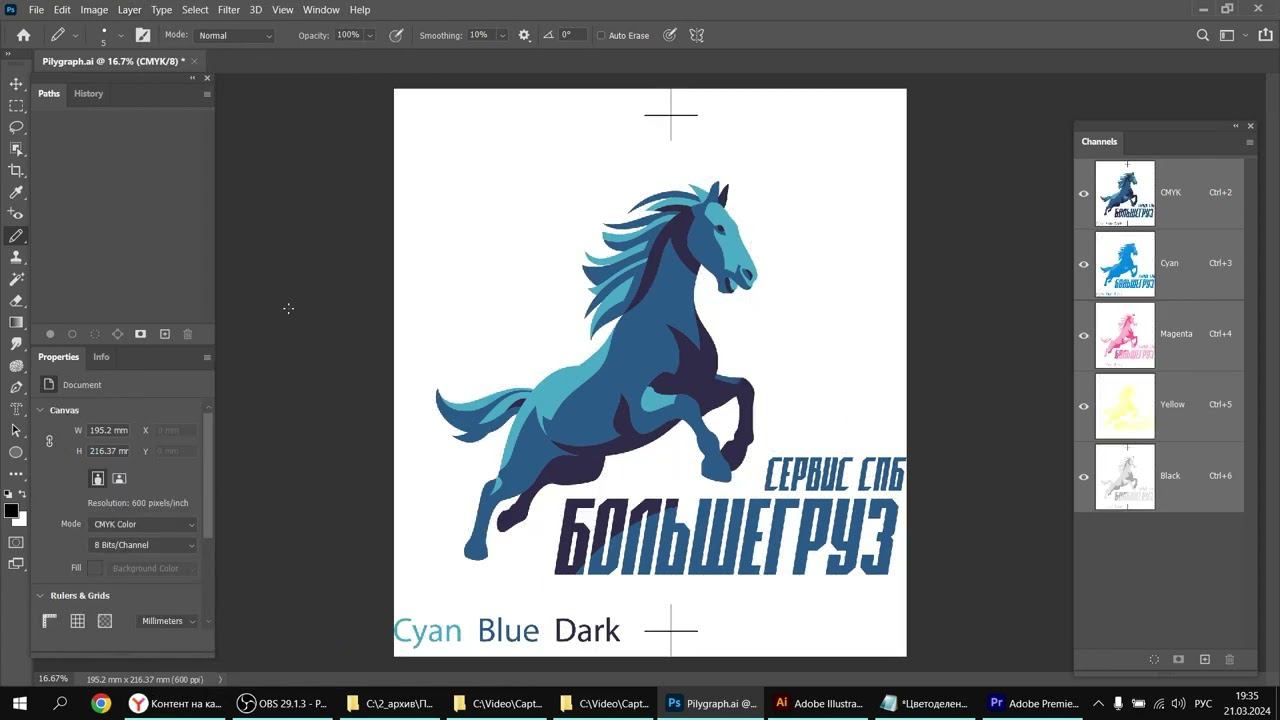Open the Millimeters units dropdown
The height and width of the screenshot is (720, 1280).
click(167, 621)
